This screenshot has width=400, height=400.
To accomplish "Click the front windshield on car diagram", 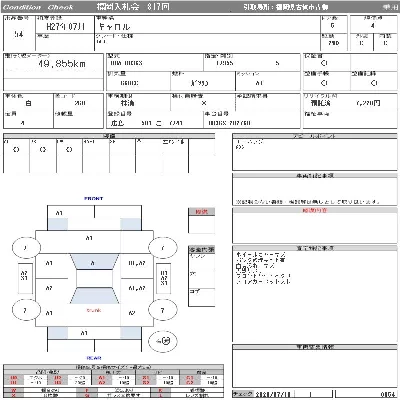I will (94, 262).
